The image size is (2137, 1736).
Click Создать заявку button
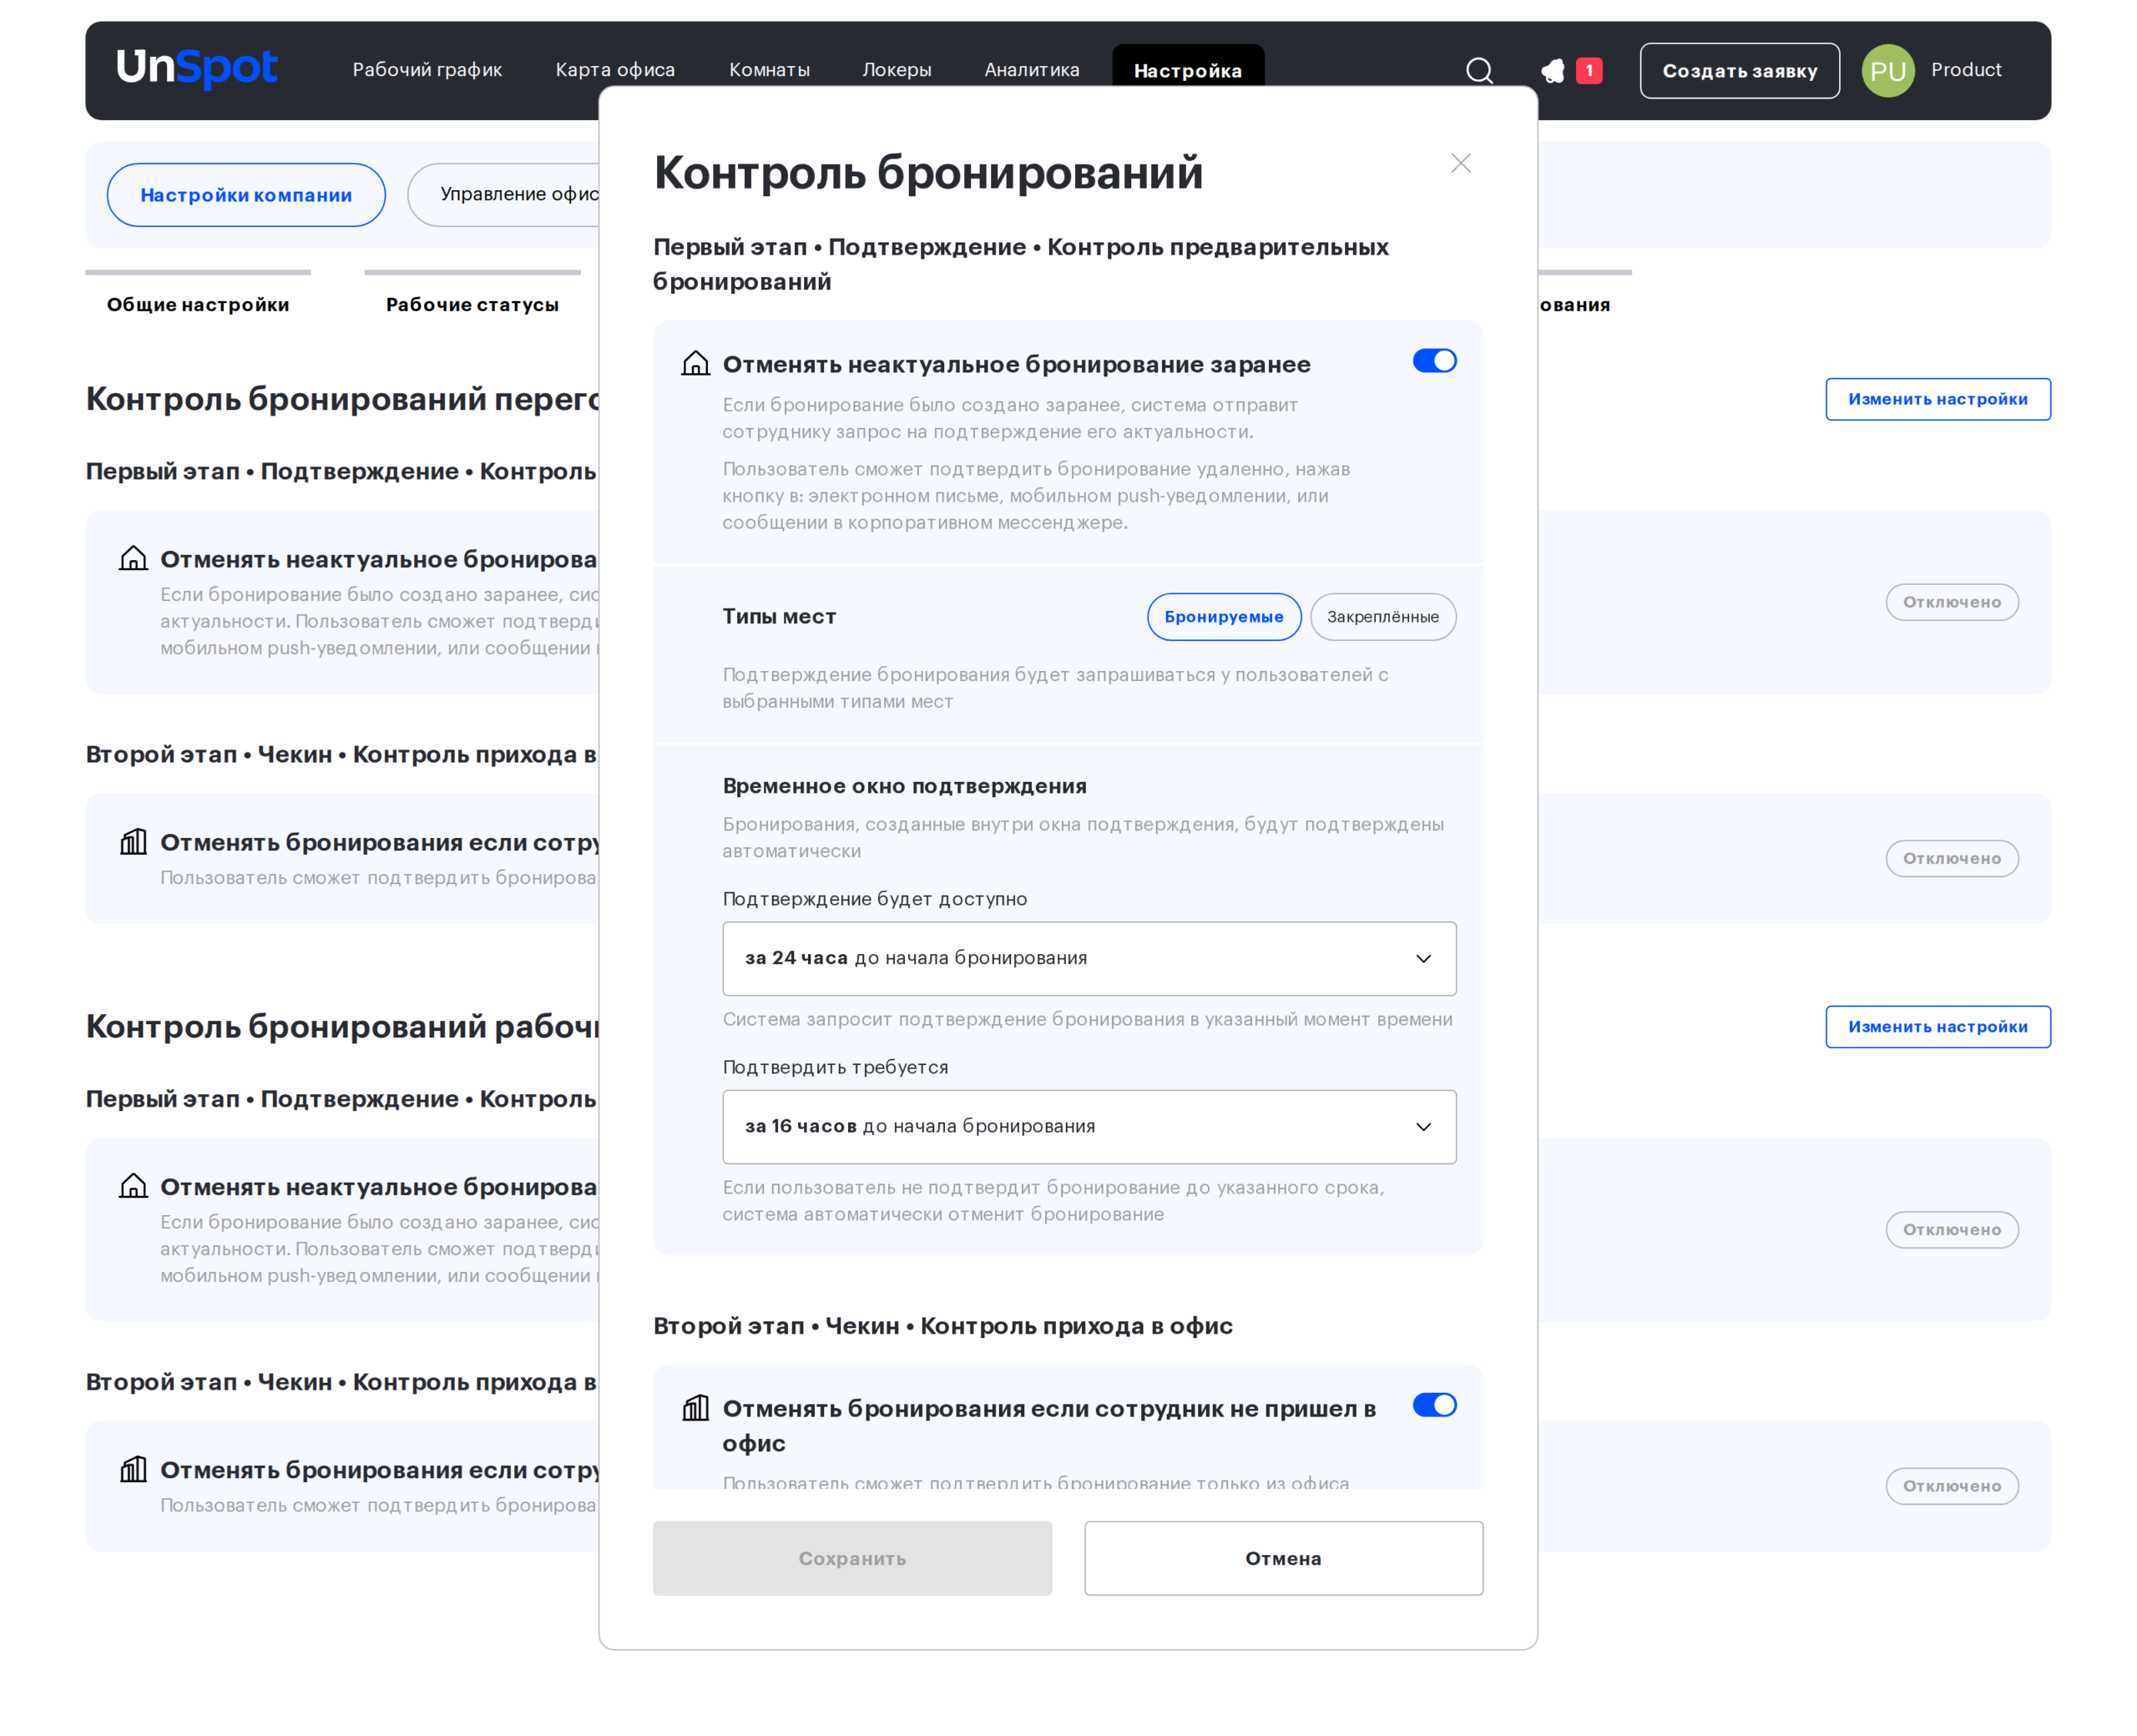click(x=1738, y=70)
